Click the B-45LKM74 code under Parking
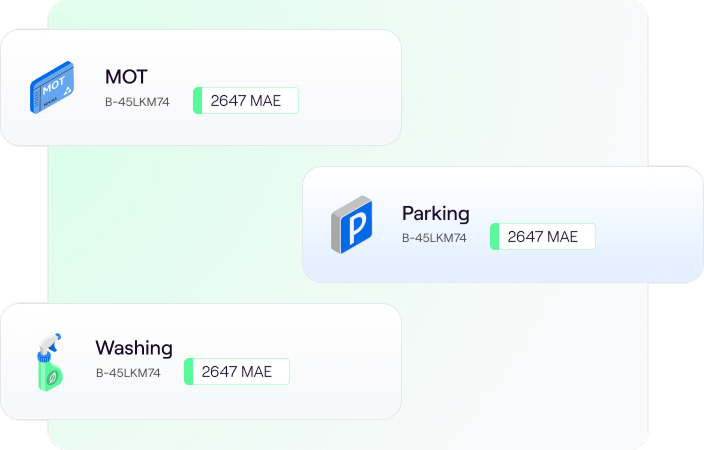This screenshot has height=450, width=704. pos(434,238)
